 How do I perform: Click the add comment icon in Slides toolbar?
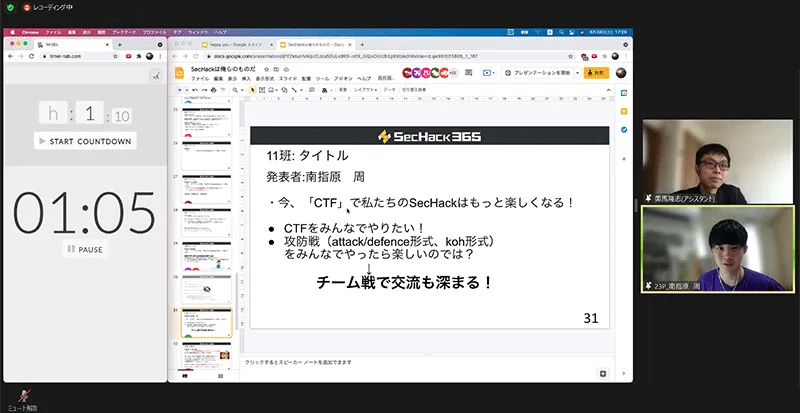[x=312, y=90]
